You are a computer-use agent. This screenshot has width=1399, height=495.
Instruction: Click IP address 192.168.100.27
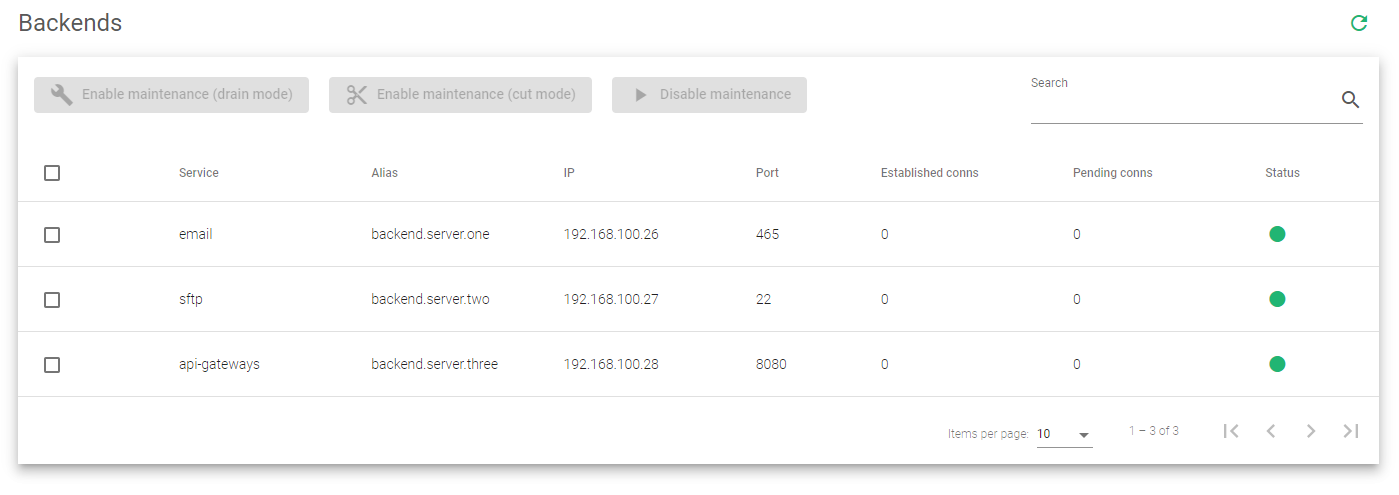pos(611,299)
